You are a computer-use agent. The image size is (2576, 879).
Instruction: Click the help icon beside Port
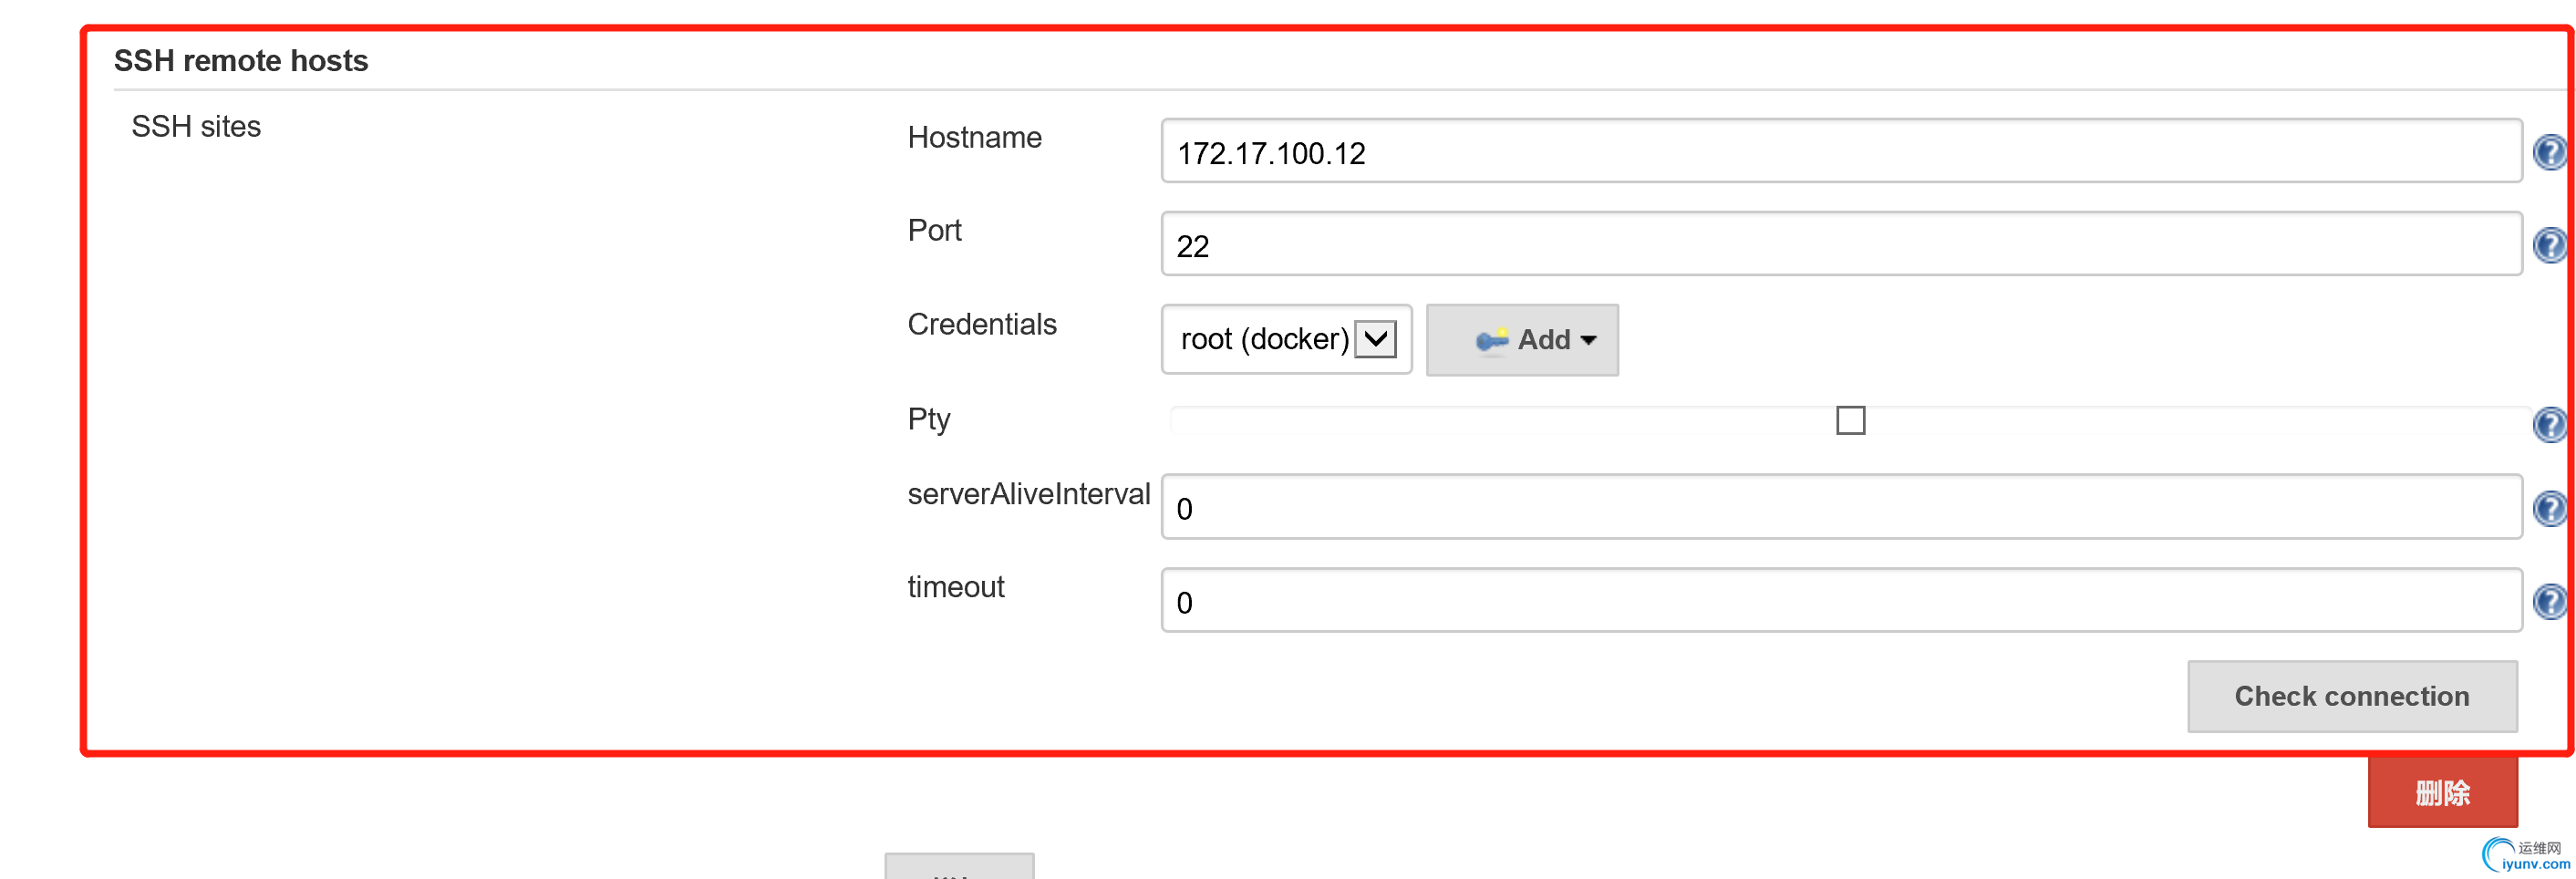click(x=2549, y=245)
